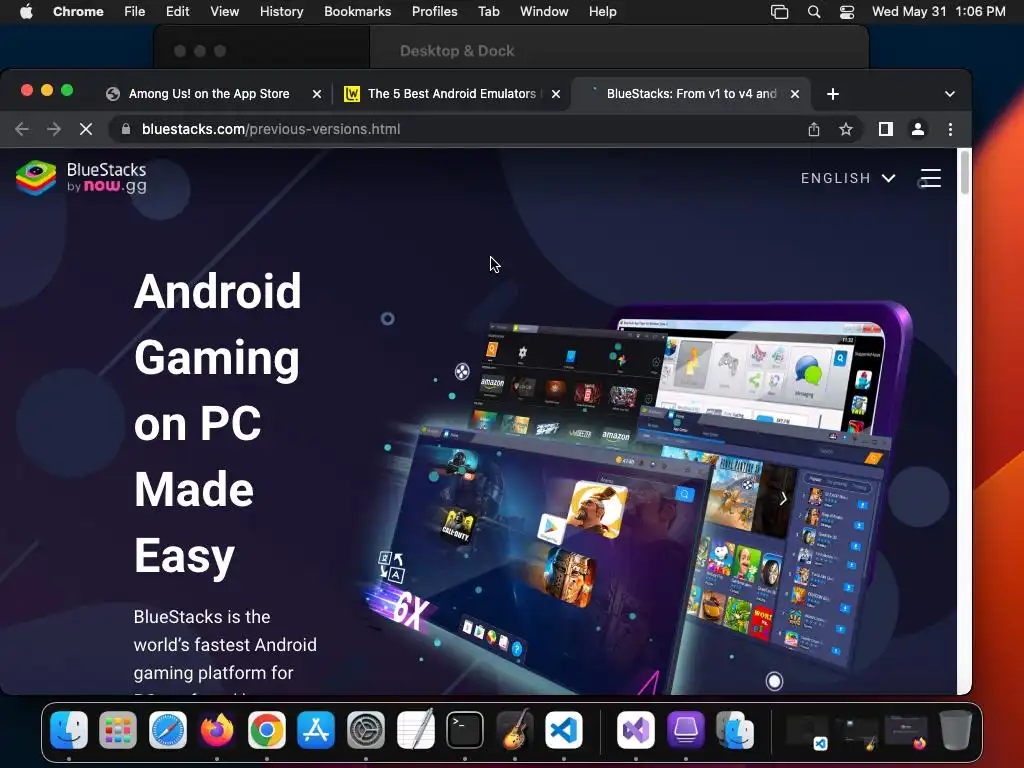
Task: Close the BlueStacks tab
Action: (x=795, y=94)
